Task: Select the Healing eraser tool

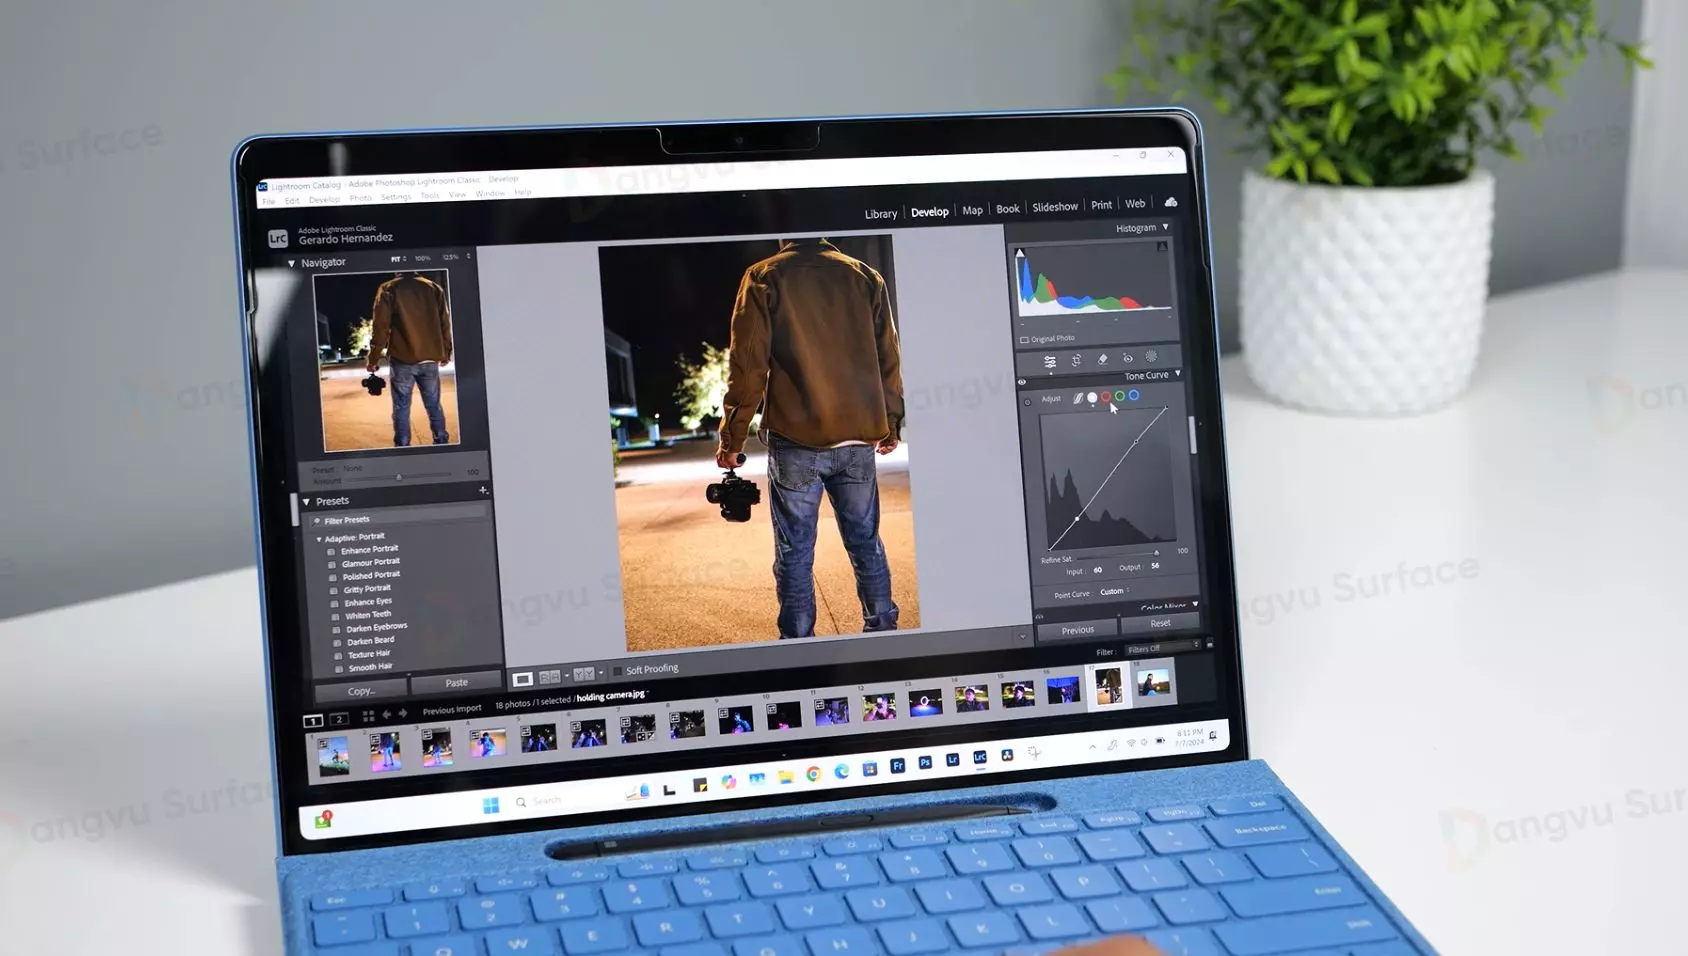Action: click(x=1102, y=359)
